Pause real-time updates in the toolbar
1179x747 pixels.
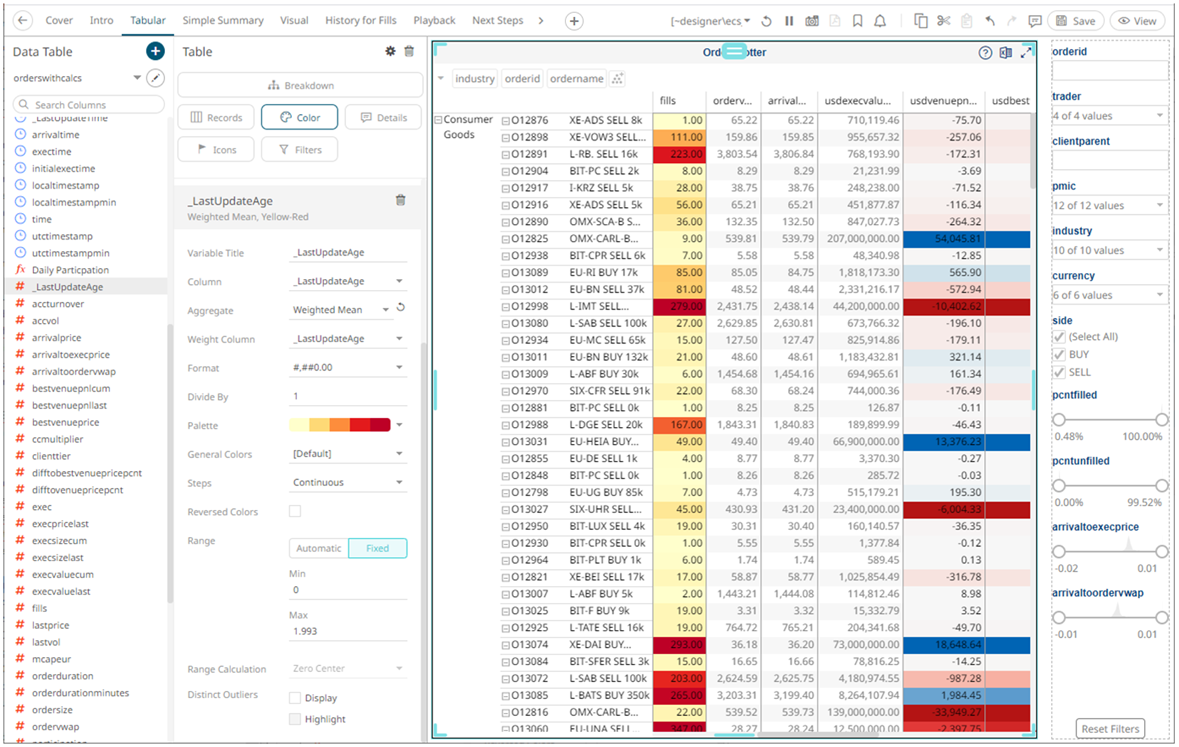tap(789, 21)
